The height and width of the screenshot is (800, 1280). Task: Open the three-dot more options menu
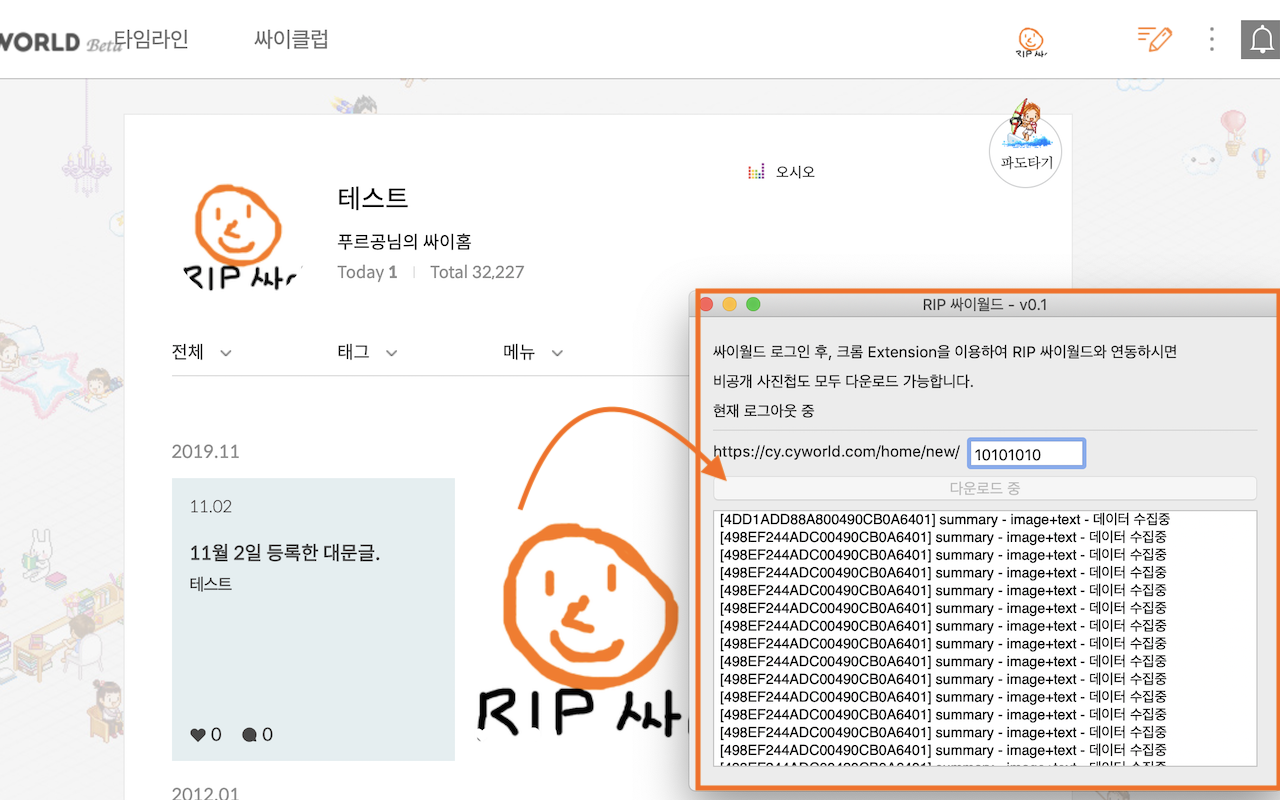tap(1212, 39)
